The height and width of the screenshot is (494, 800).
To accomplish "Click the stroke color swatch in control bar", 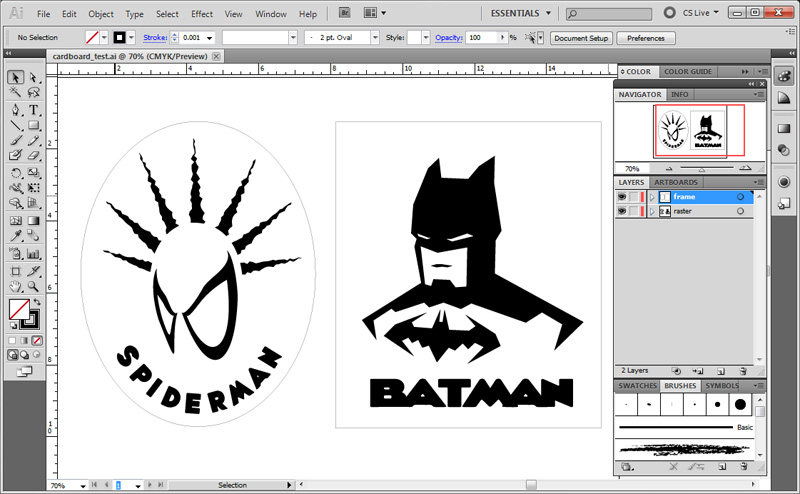I will pyautogui.click(x=119, y=37).
